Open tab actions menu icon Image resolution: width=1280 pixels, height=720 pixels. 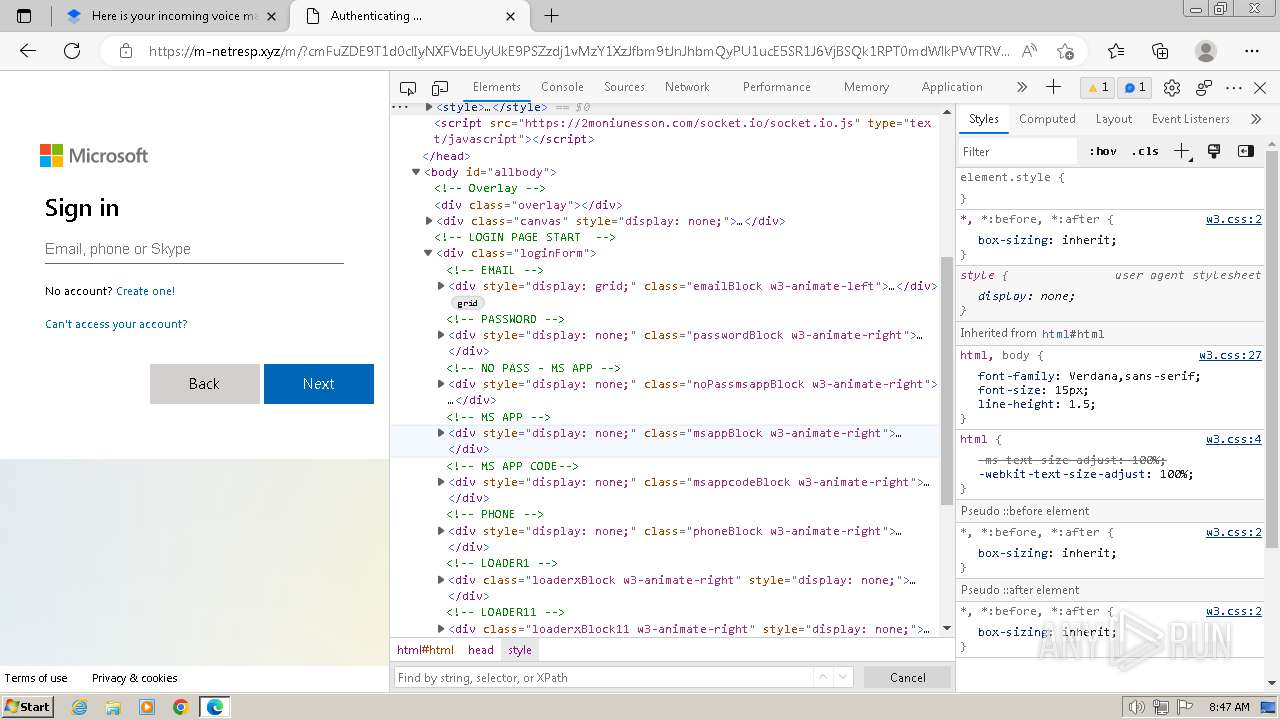pyautogui.click(x=25, y=16)
